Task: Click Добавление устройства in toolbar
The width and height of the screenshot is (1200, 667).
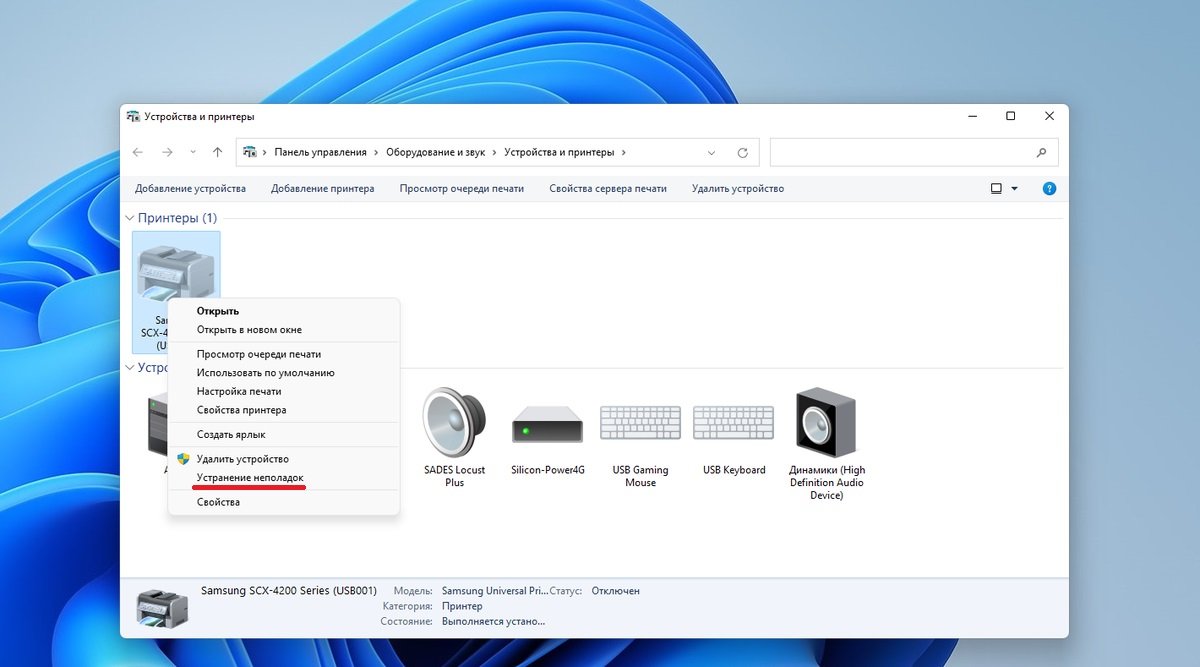Action: (x=190, y=188)
